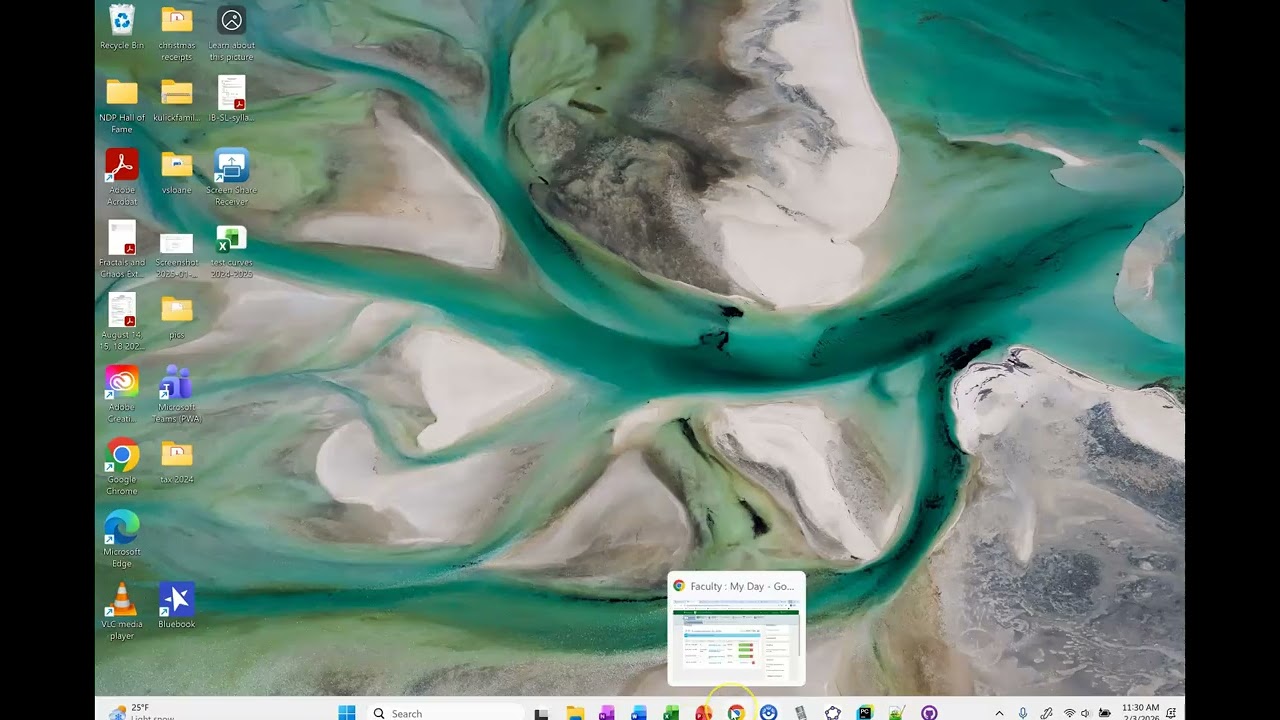Open the volume speaker tray icon
The image size is (1280, 720).
(1086, 713)
